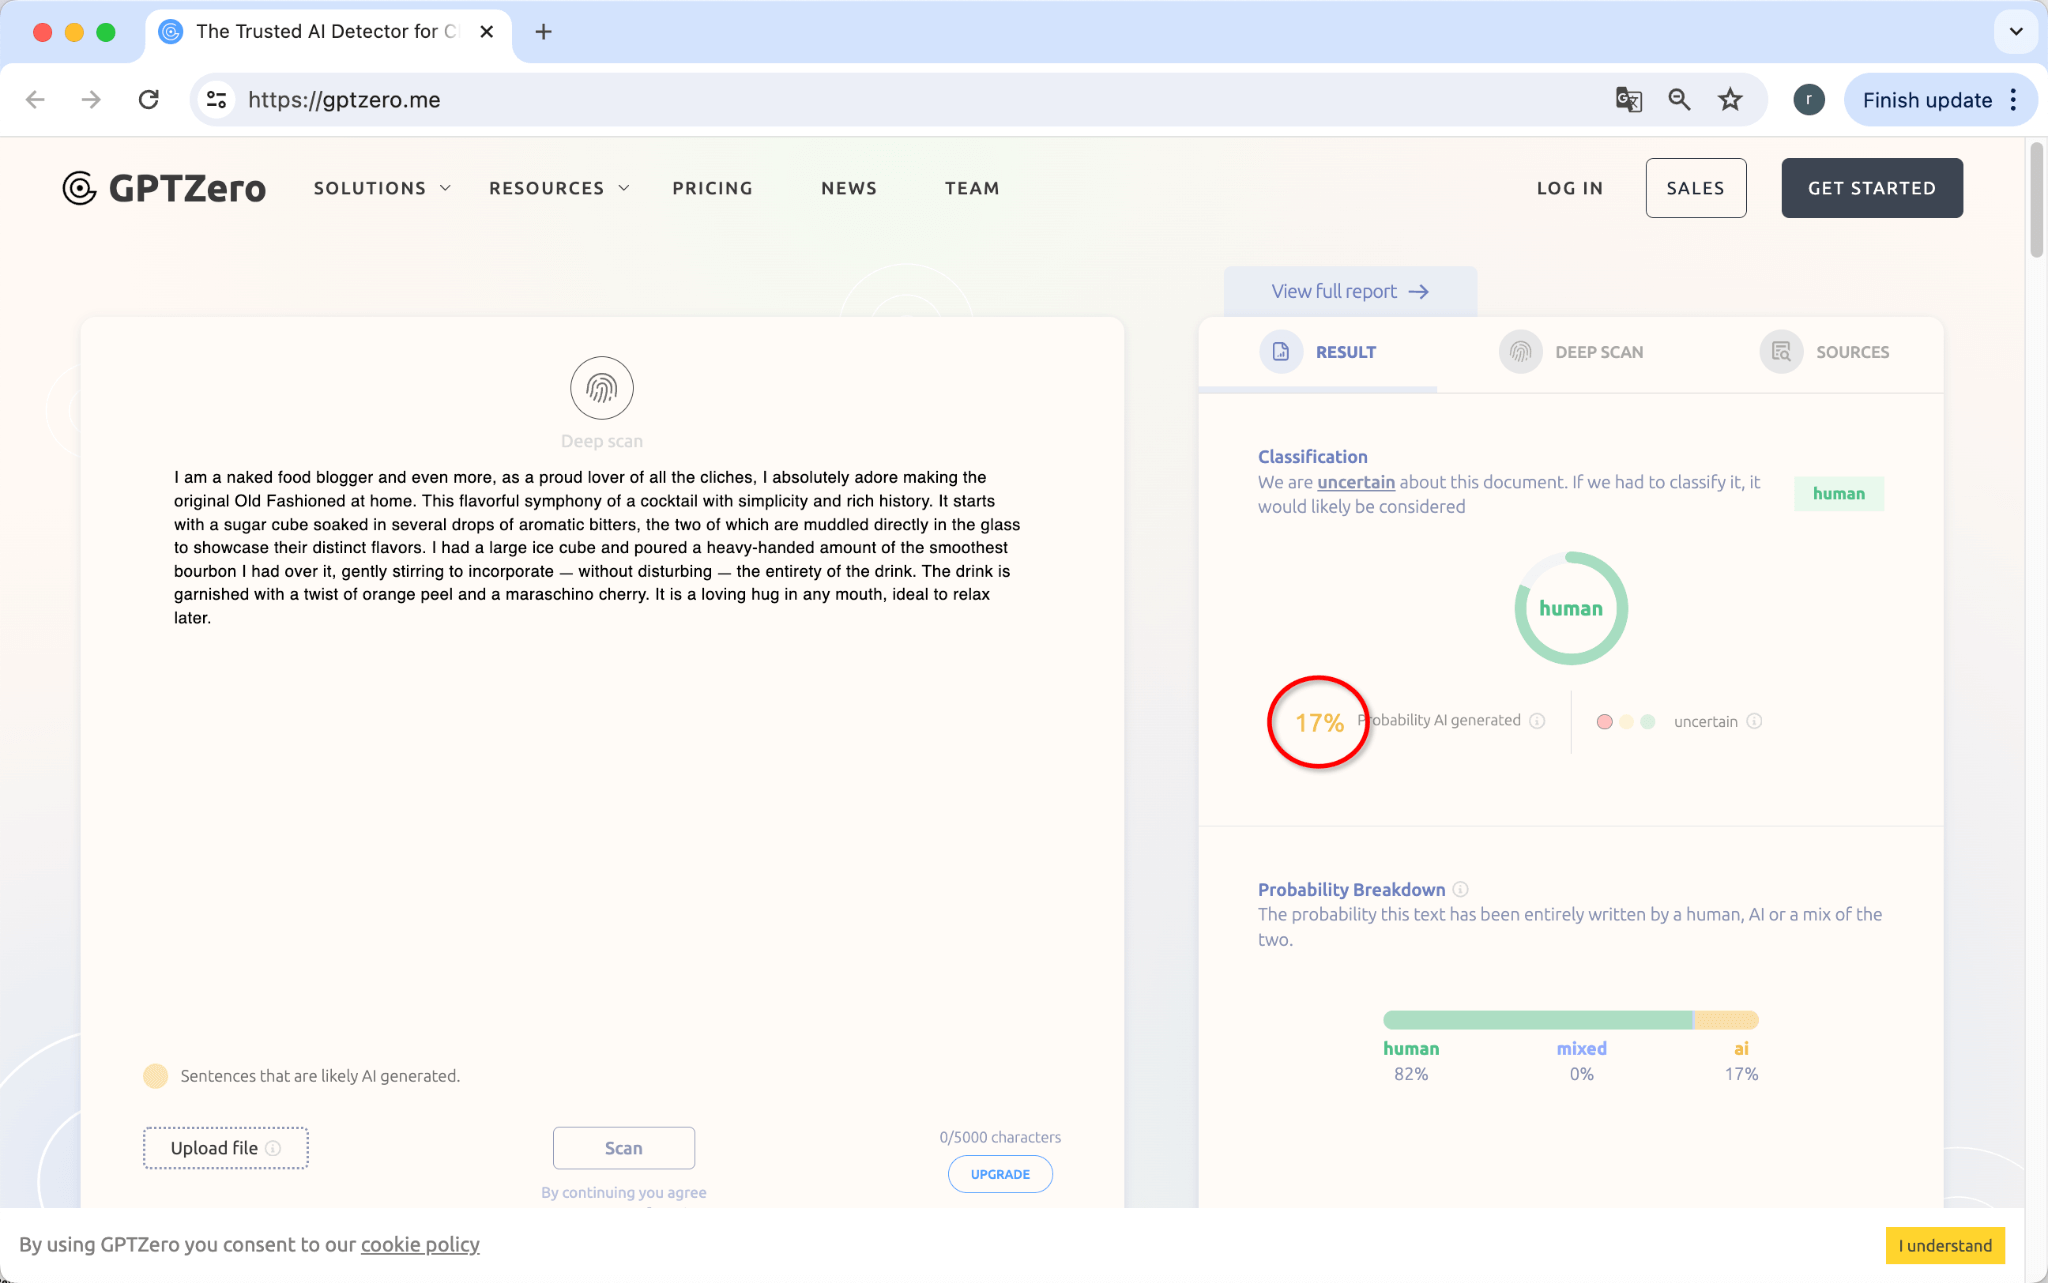Click the address bar URL gptzero.me
This screenshot has width=2048, height=1283.
click(x=344, y=100)
